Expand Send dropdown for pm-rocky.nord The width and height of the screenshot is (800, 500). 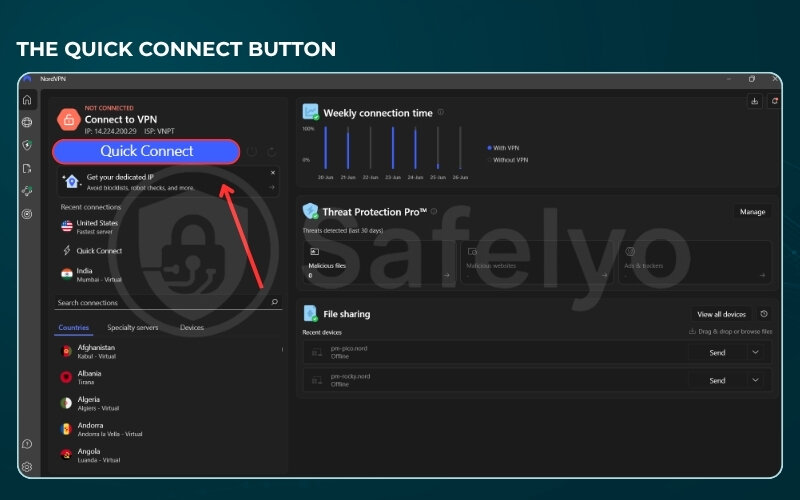click(756, 380)
